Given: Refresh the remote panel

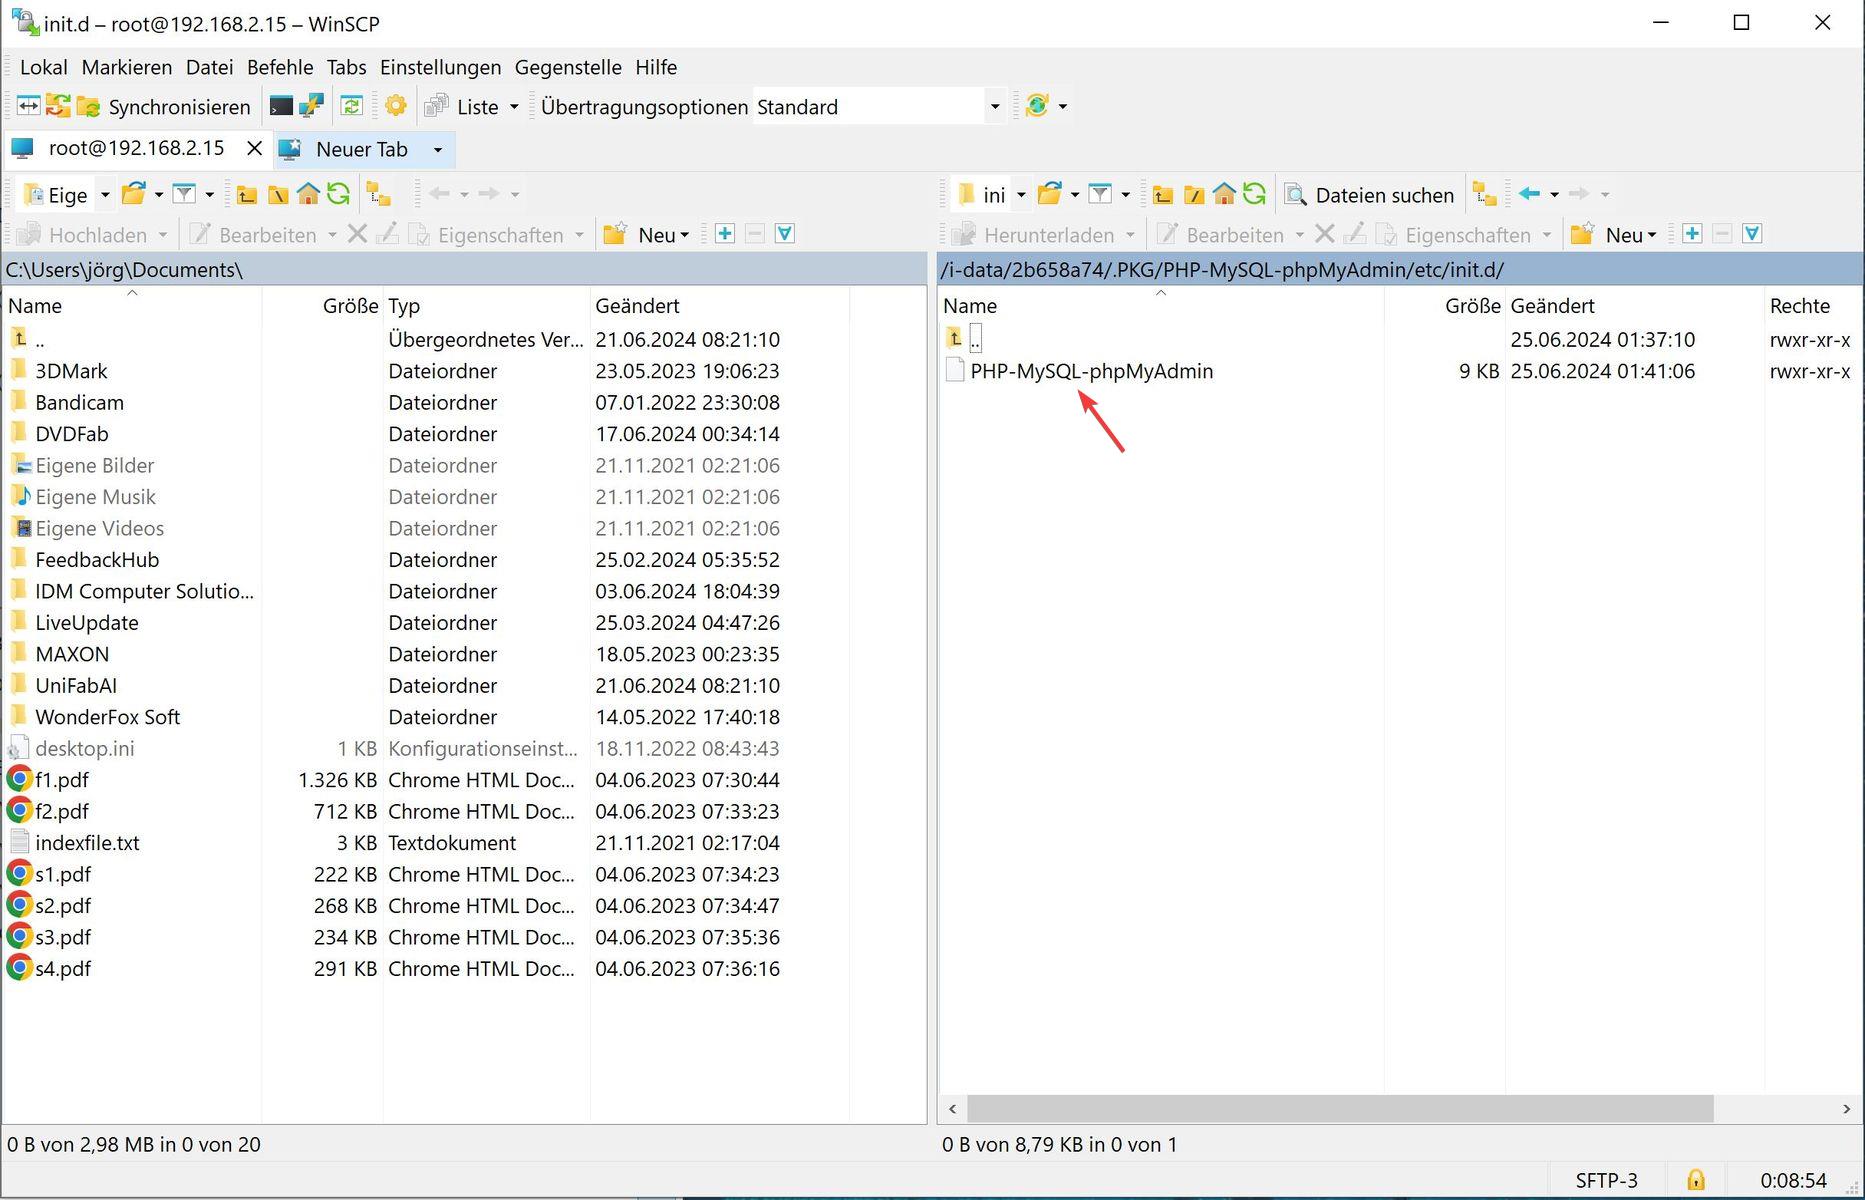Looking at the screenshot, I should click(1255, 194).
